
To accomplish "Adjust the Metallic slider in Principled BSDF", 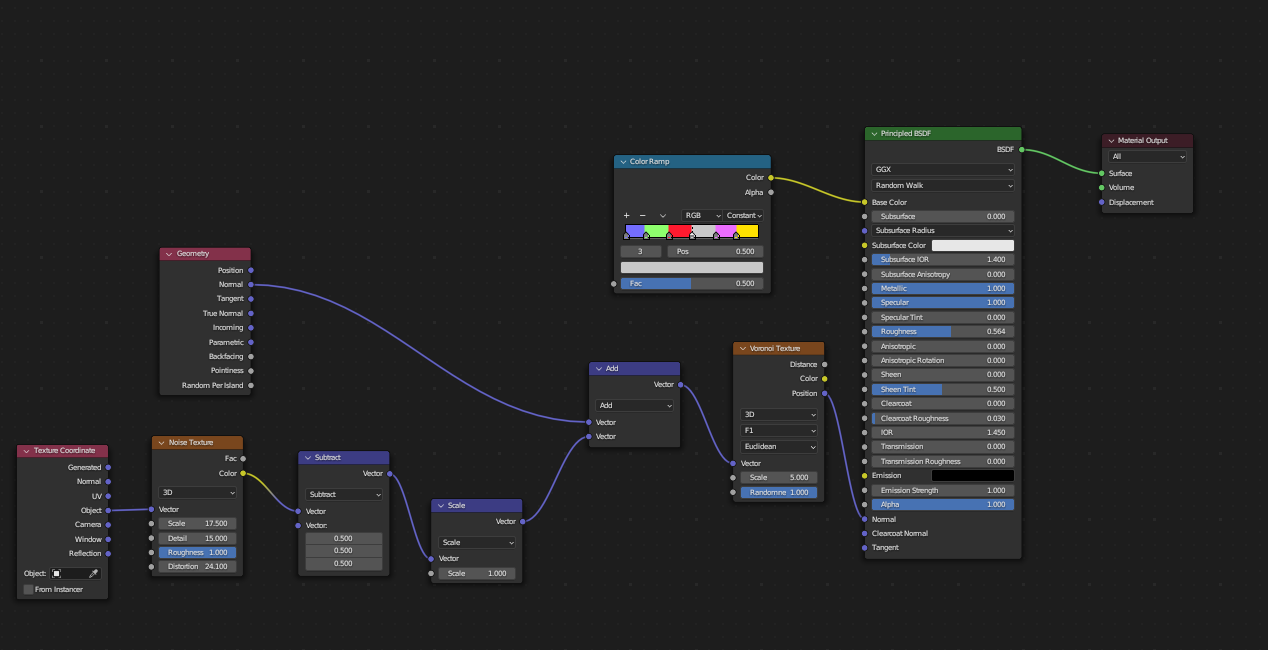I will pos(943,288).
